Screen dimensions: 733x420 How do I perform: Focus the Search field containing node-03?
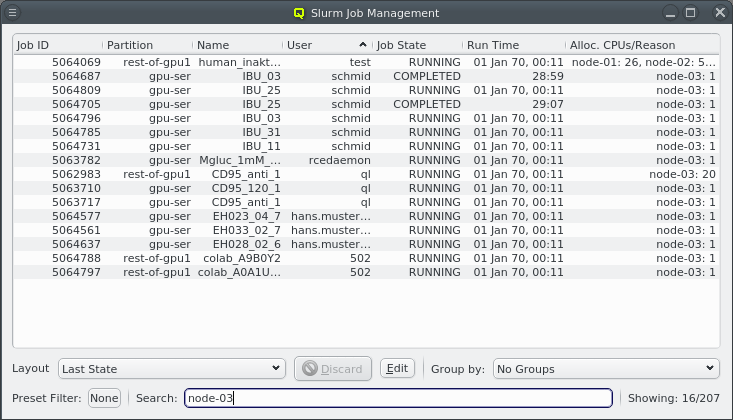(x=398, y=398)
